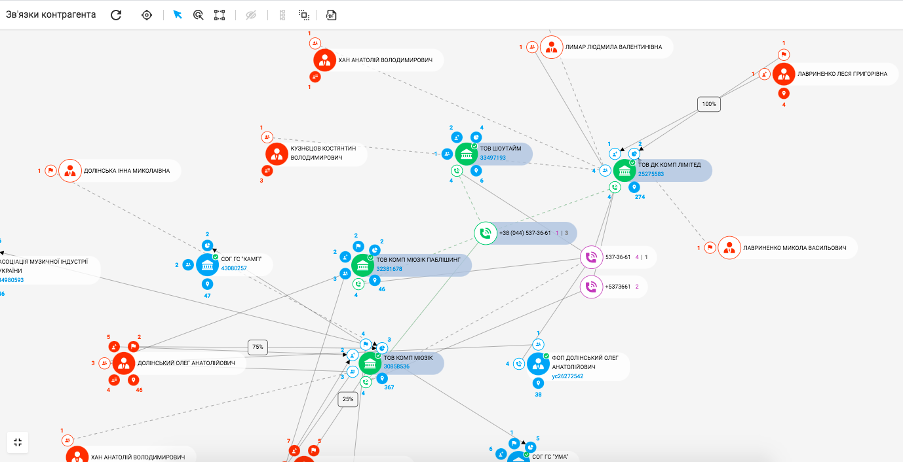
Task: Expand the location pin showing 367
Action: coord(389,378)
